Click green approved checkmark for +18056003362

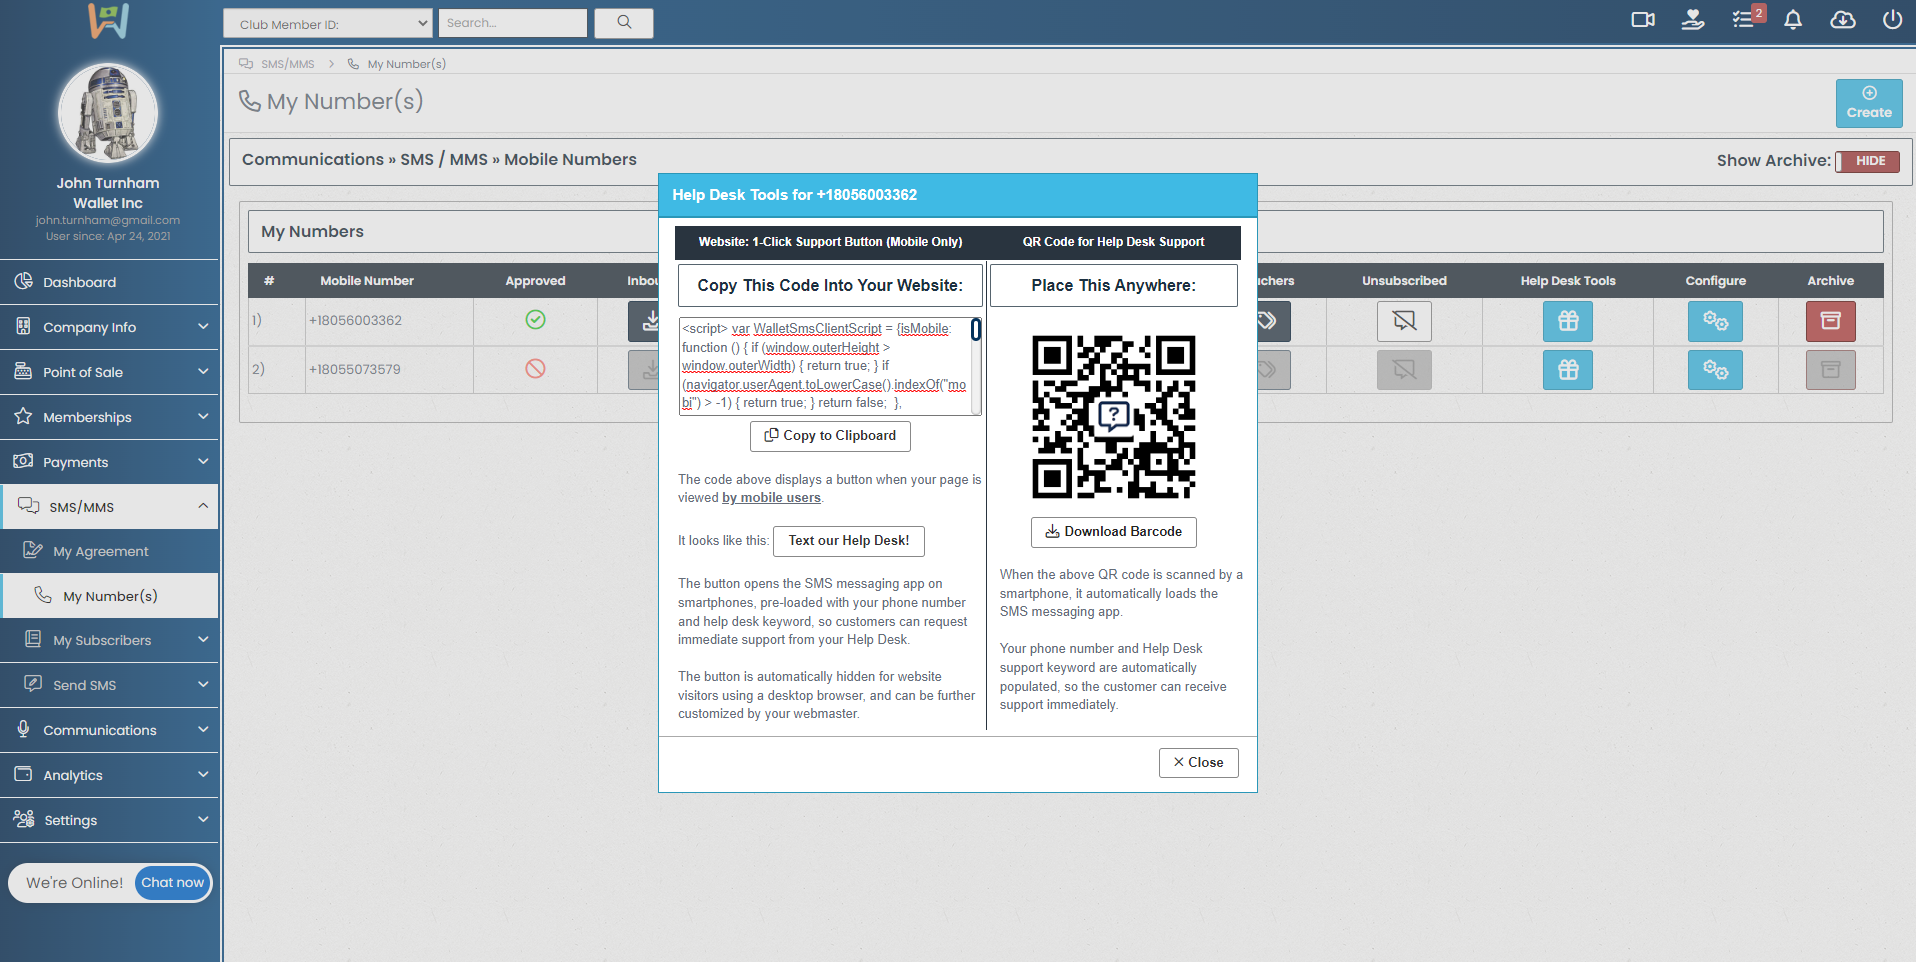tap(535, 320)
